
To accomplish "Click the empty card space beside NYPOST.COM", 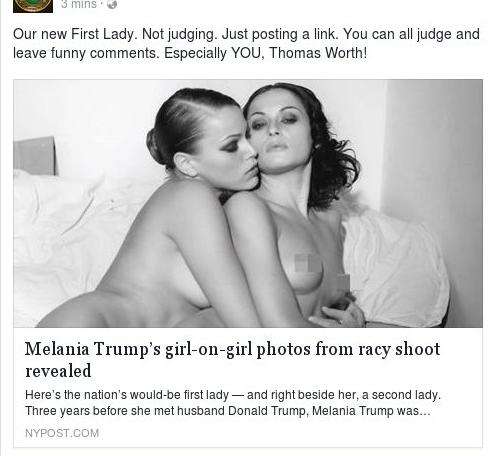I will (290, 433).
